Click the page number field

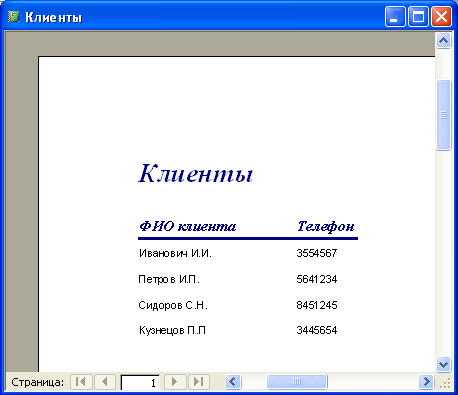[140, 382]
